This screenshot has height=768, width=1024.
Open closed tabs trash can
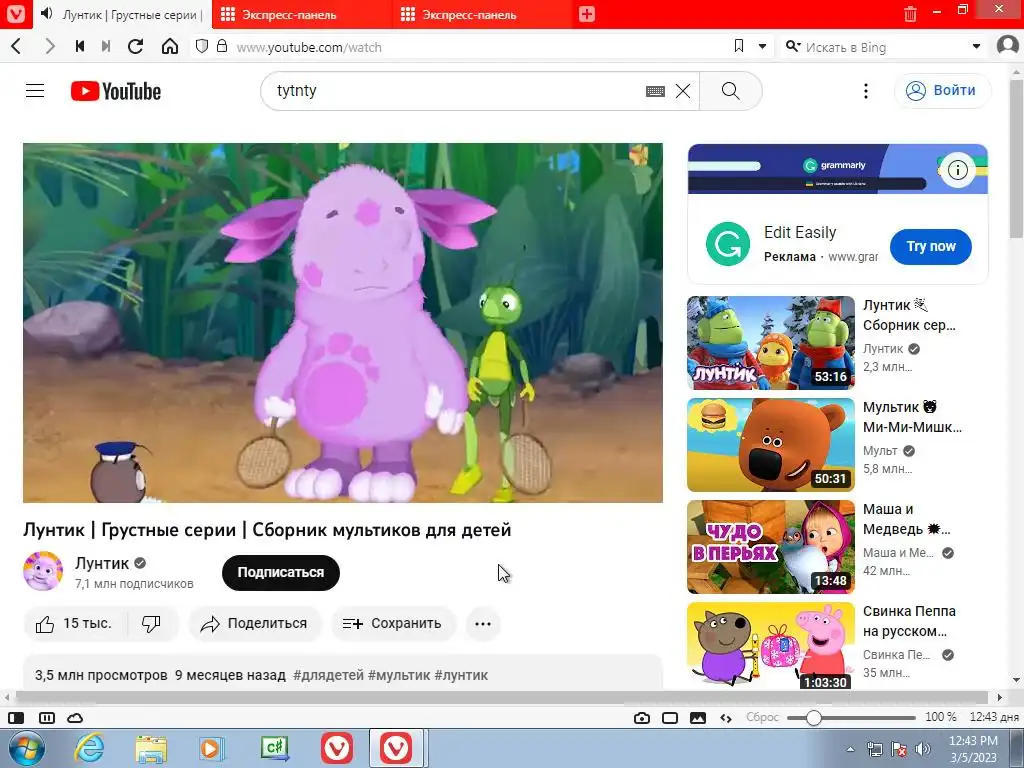[910, 14]
